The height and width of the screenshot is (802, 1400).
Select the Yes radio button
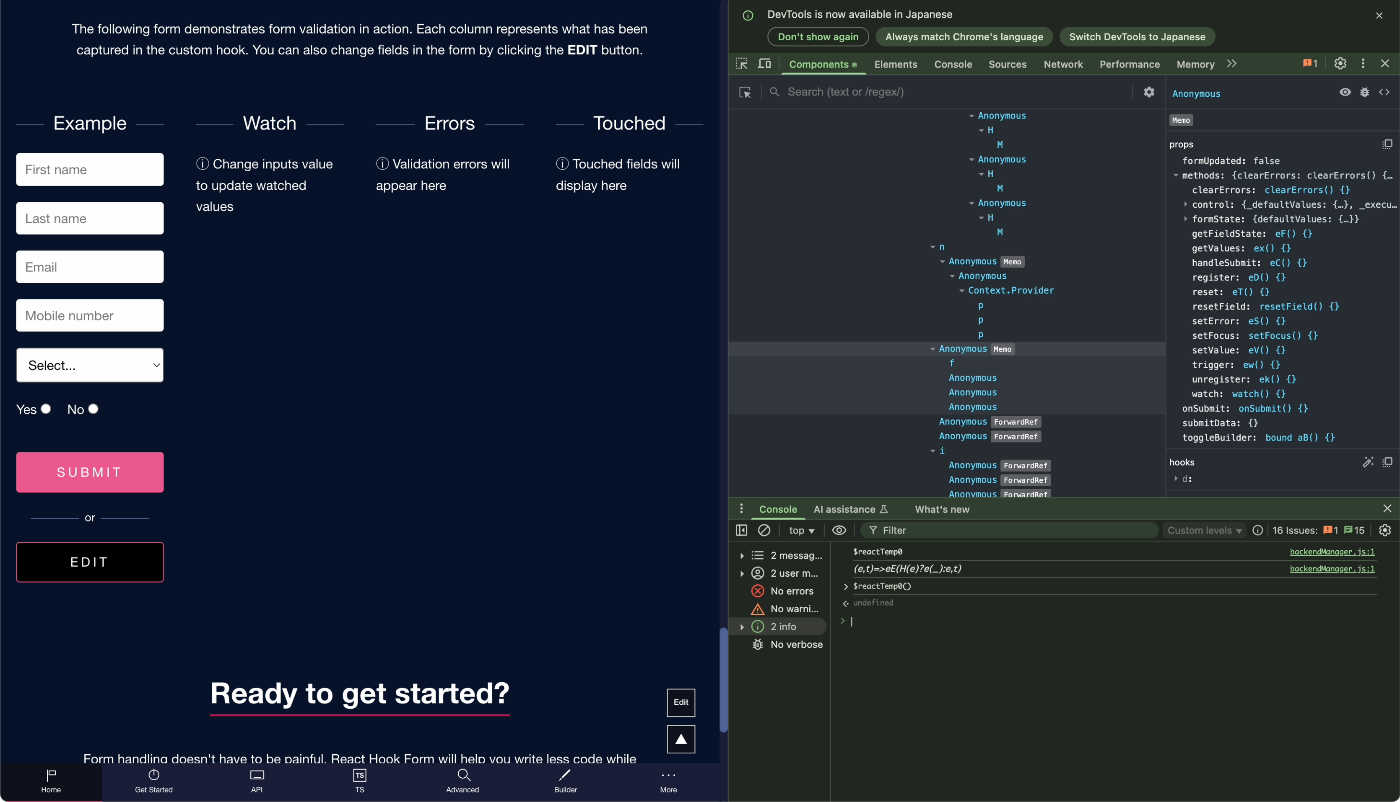point(46,408)
